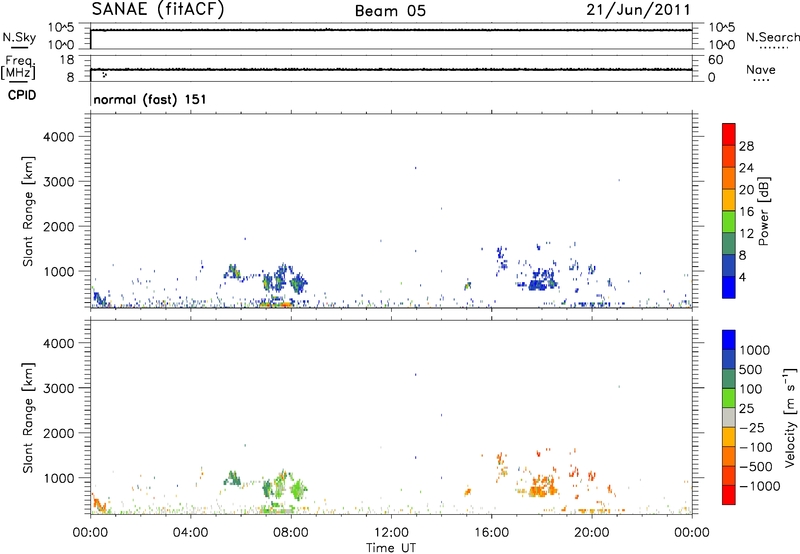Screen dimensions: 800x554
Task: Click the N.Sky noise trace line
Action: (x=391, y=30)
